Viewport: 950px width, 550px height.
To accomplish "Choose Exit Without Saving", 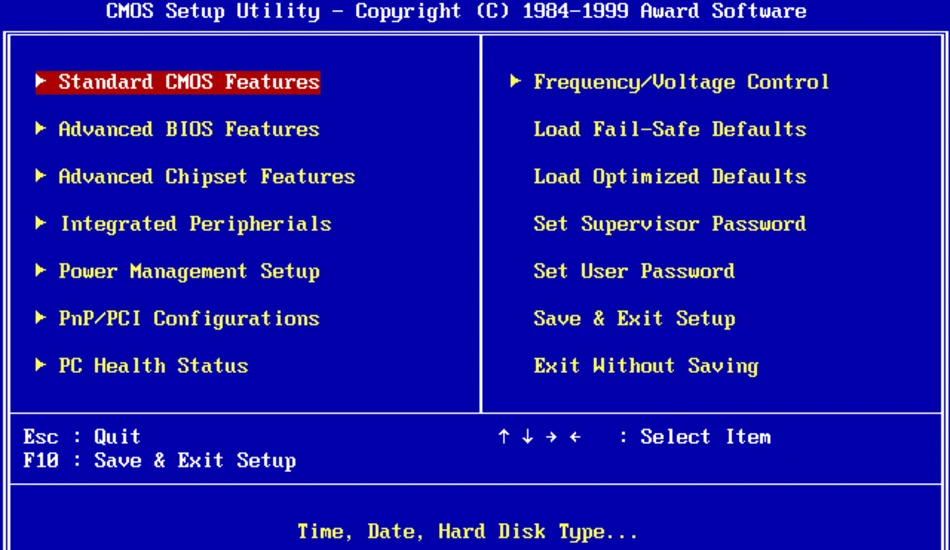I will tap(646, 366).
